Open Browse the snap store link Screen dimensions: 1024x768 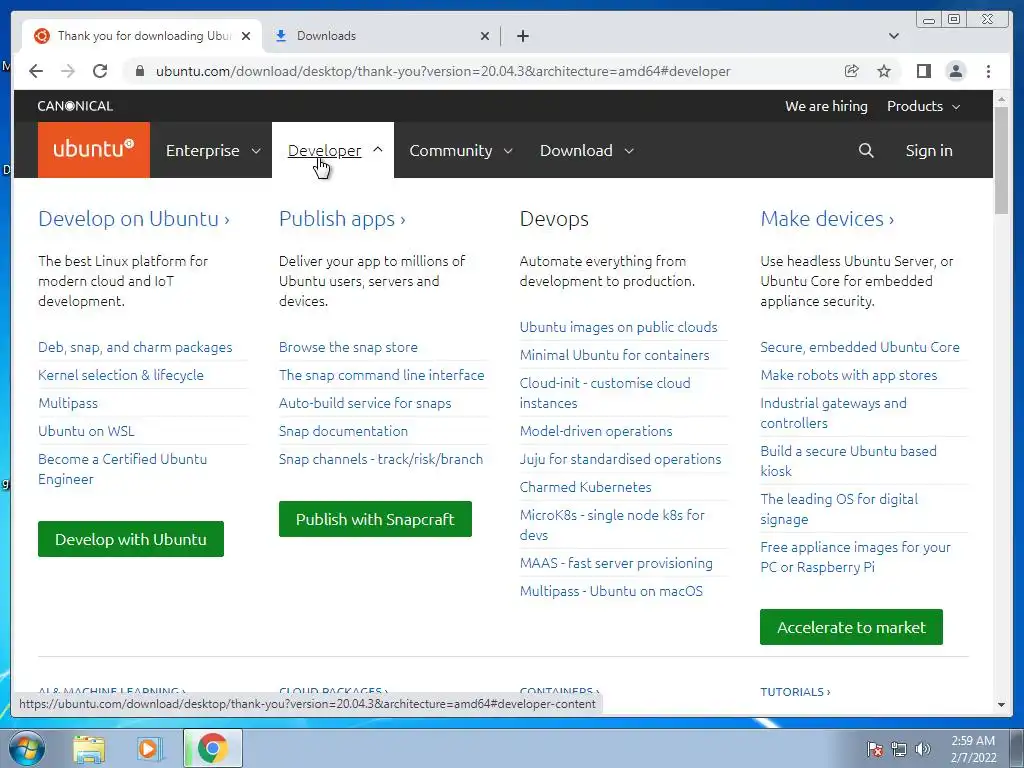[348, 347]
